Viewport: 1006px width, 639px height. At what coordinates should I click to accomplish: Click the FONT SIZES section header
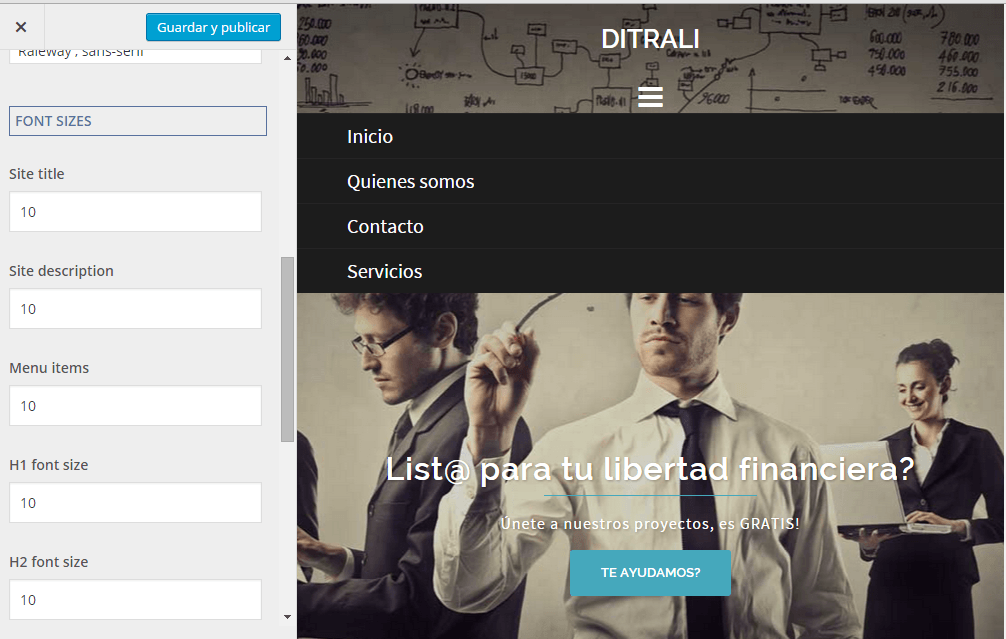click(138, 121)
